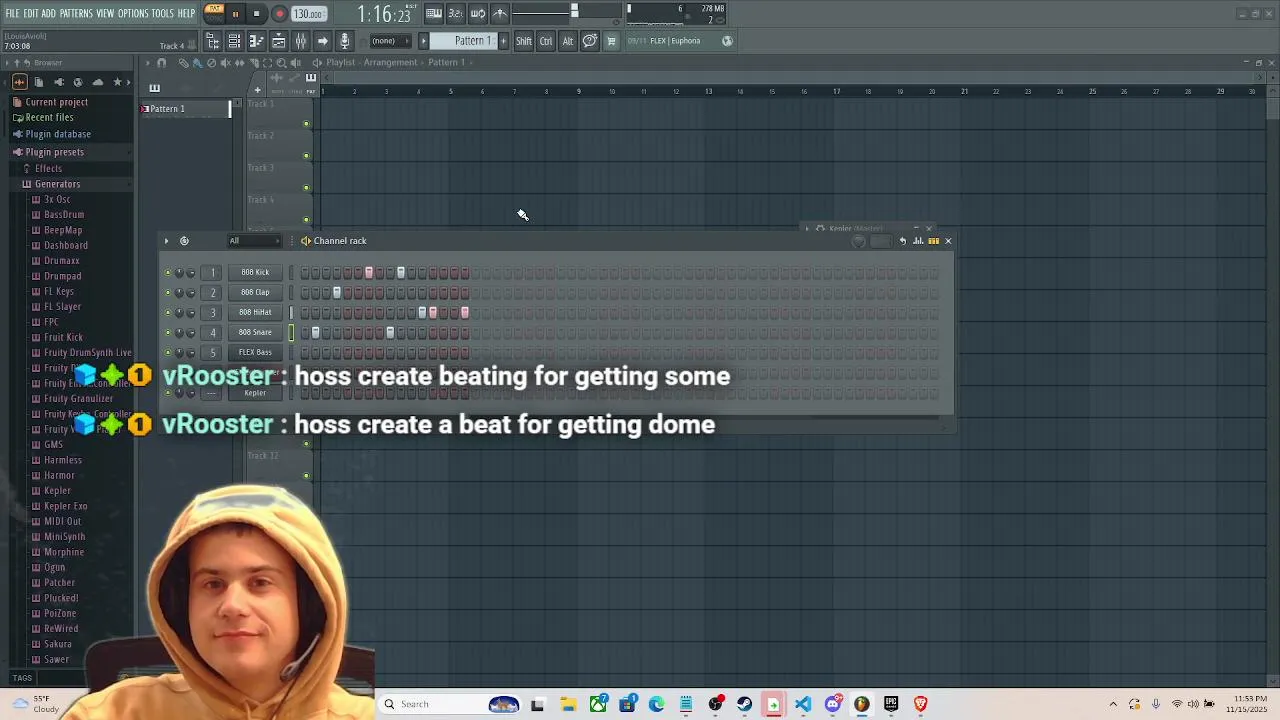Expand the Effects folder in browser
The width and height of the screenshot is (1280, 720).
(48, 169)
